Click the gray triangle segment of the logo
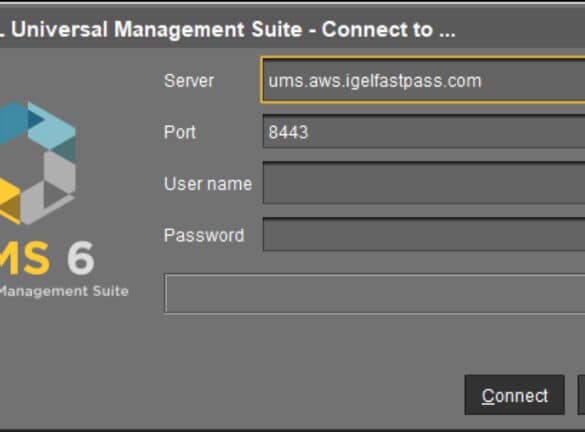This screenshot has height=433, width=585. pos(55,194)
